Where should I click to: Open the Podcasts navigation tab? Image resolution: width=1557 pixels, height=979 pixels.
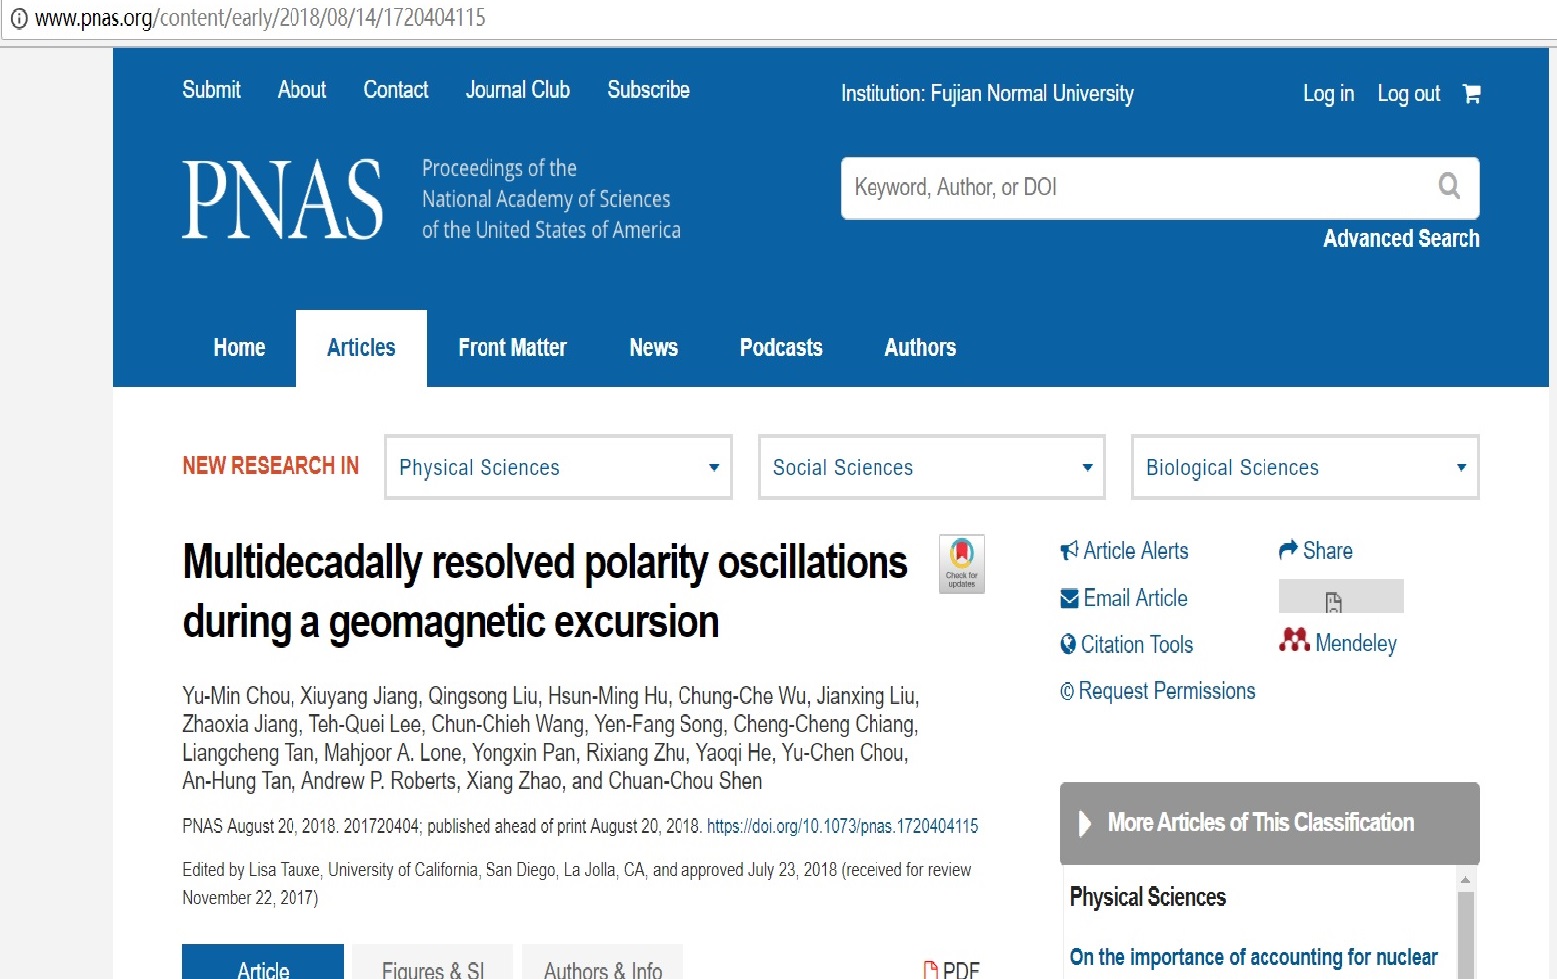coord(781,348)
